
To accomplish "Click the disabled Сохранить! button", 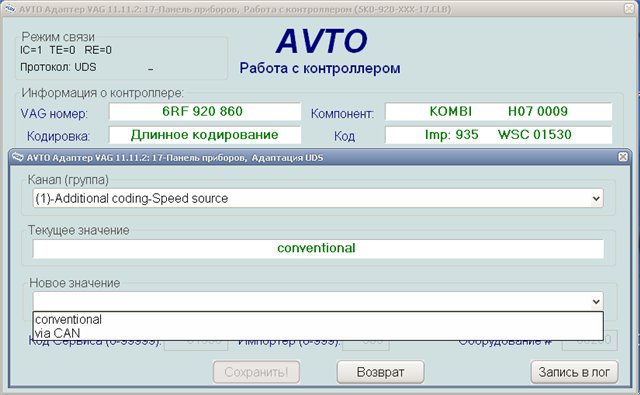I will pos(256,372).
